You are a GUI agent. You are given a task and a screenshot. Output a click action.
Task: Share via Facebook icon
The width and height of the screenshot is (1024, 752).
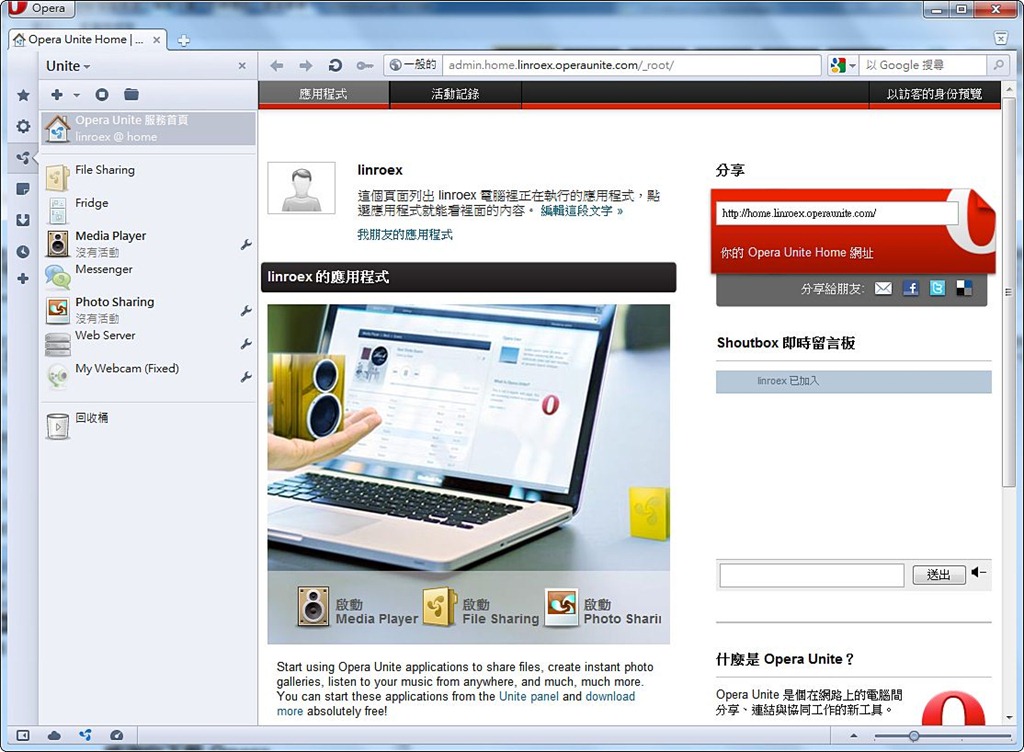click(x=911, y=288)
